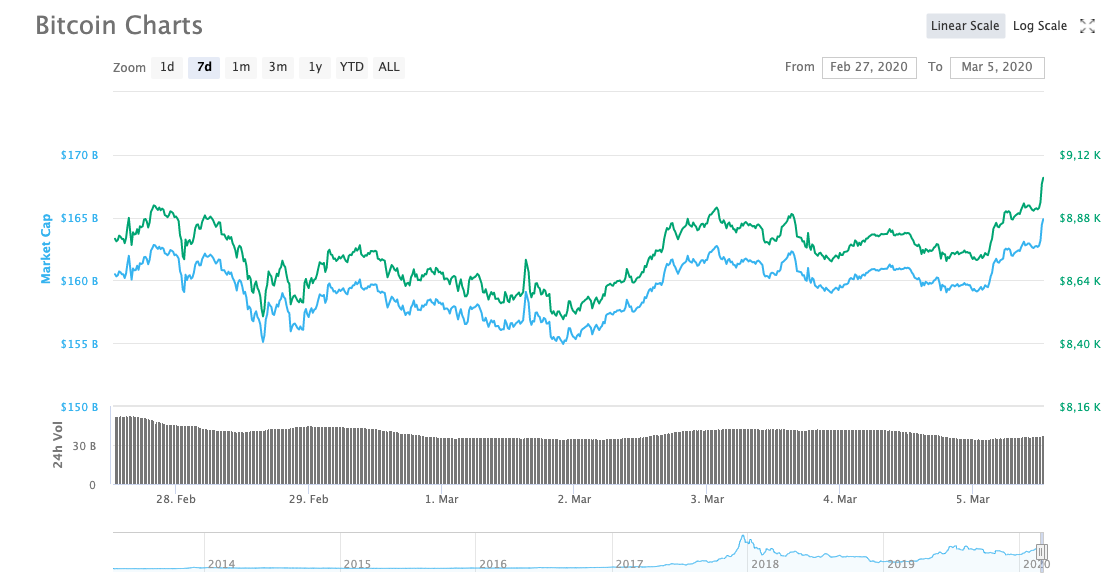Set zoom range to 1m
1105x583 pixels.
[241, 67]
